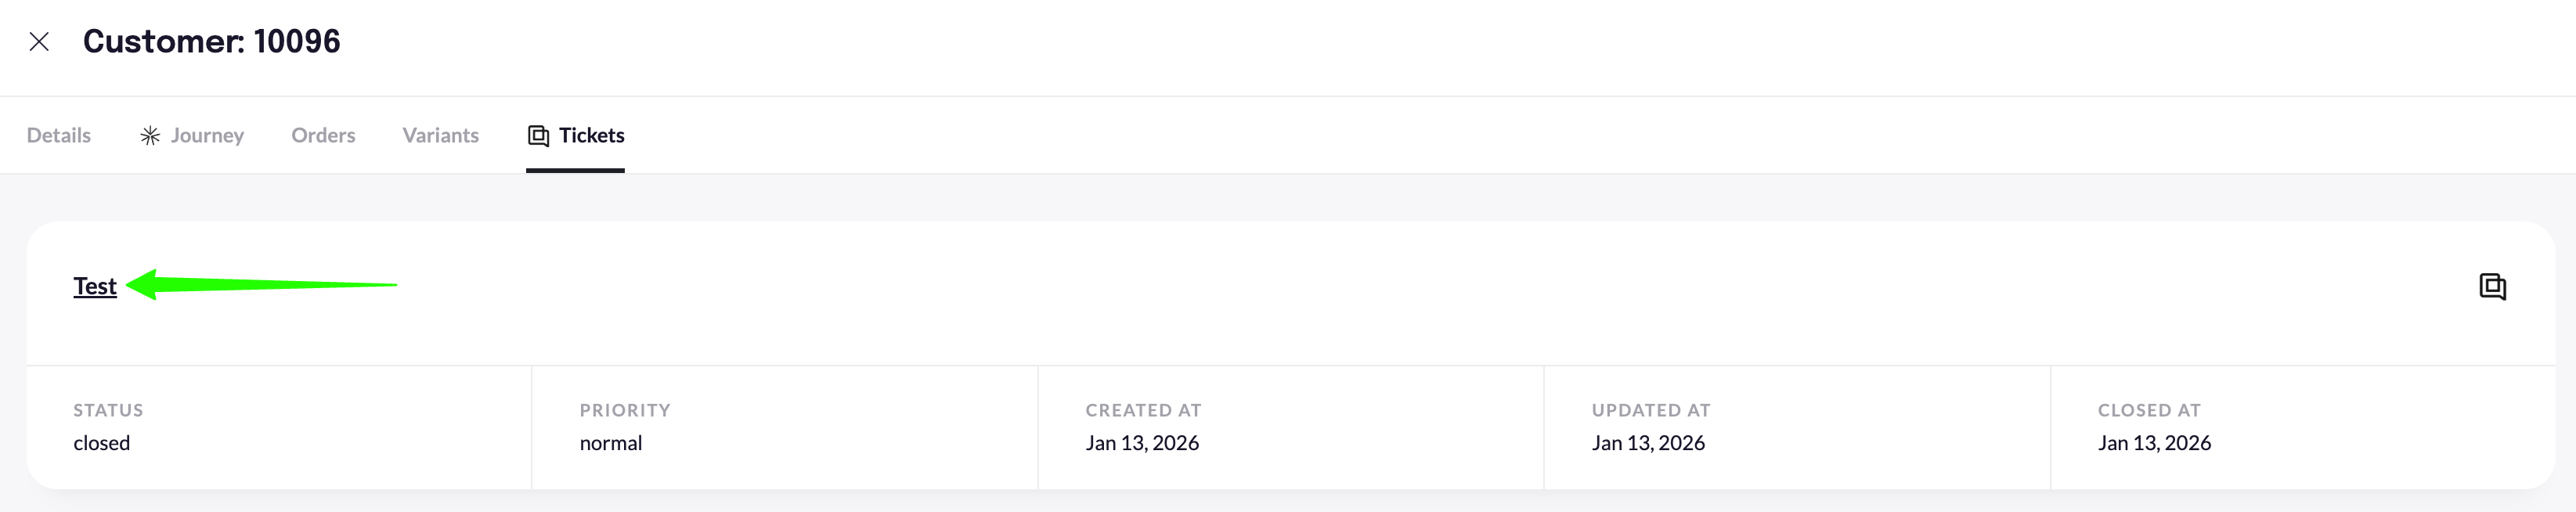This screenshot has width=2576, height=512.
Task: Close the Customer 10096 panel
Action: 39,42
